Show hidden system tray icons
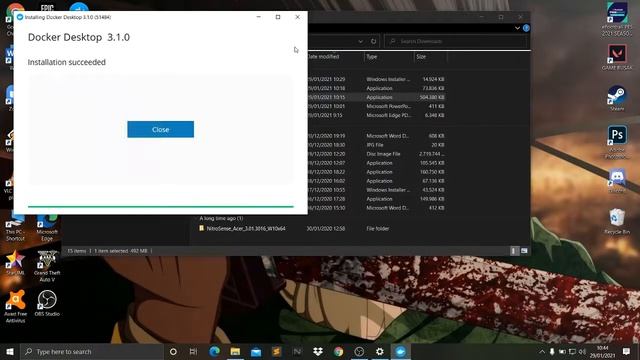This screenshot has width=640, height=360. [542, 351]
